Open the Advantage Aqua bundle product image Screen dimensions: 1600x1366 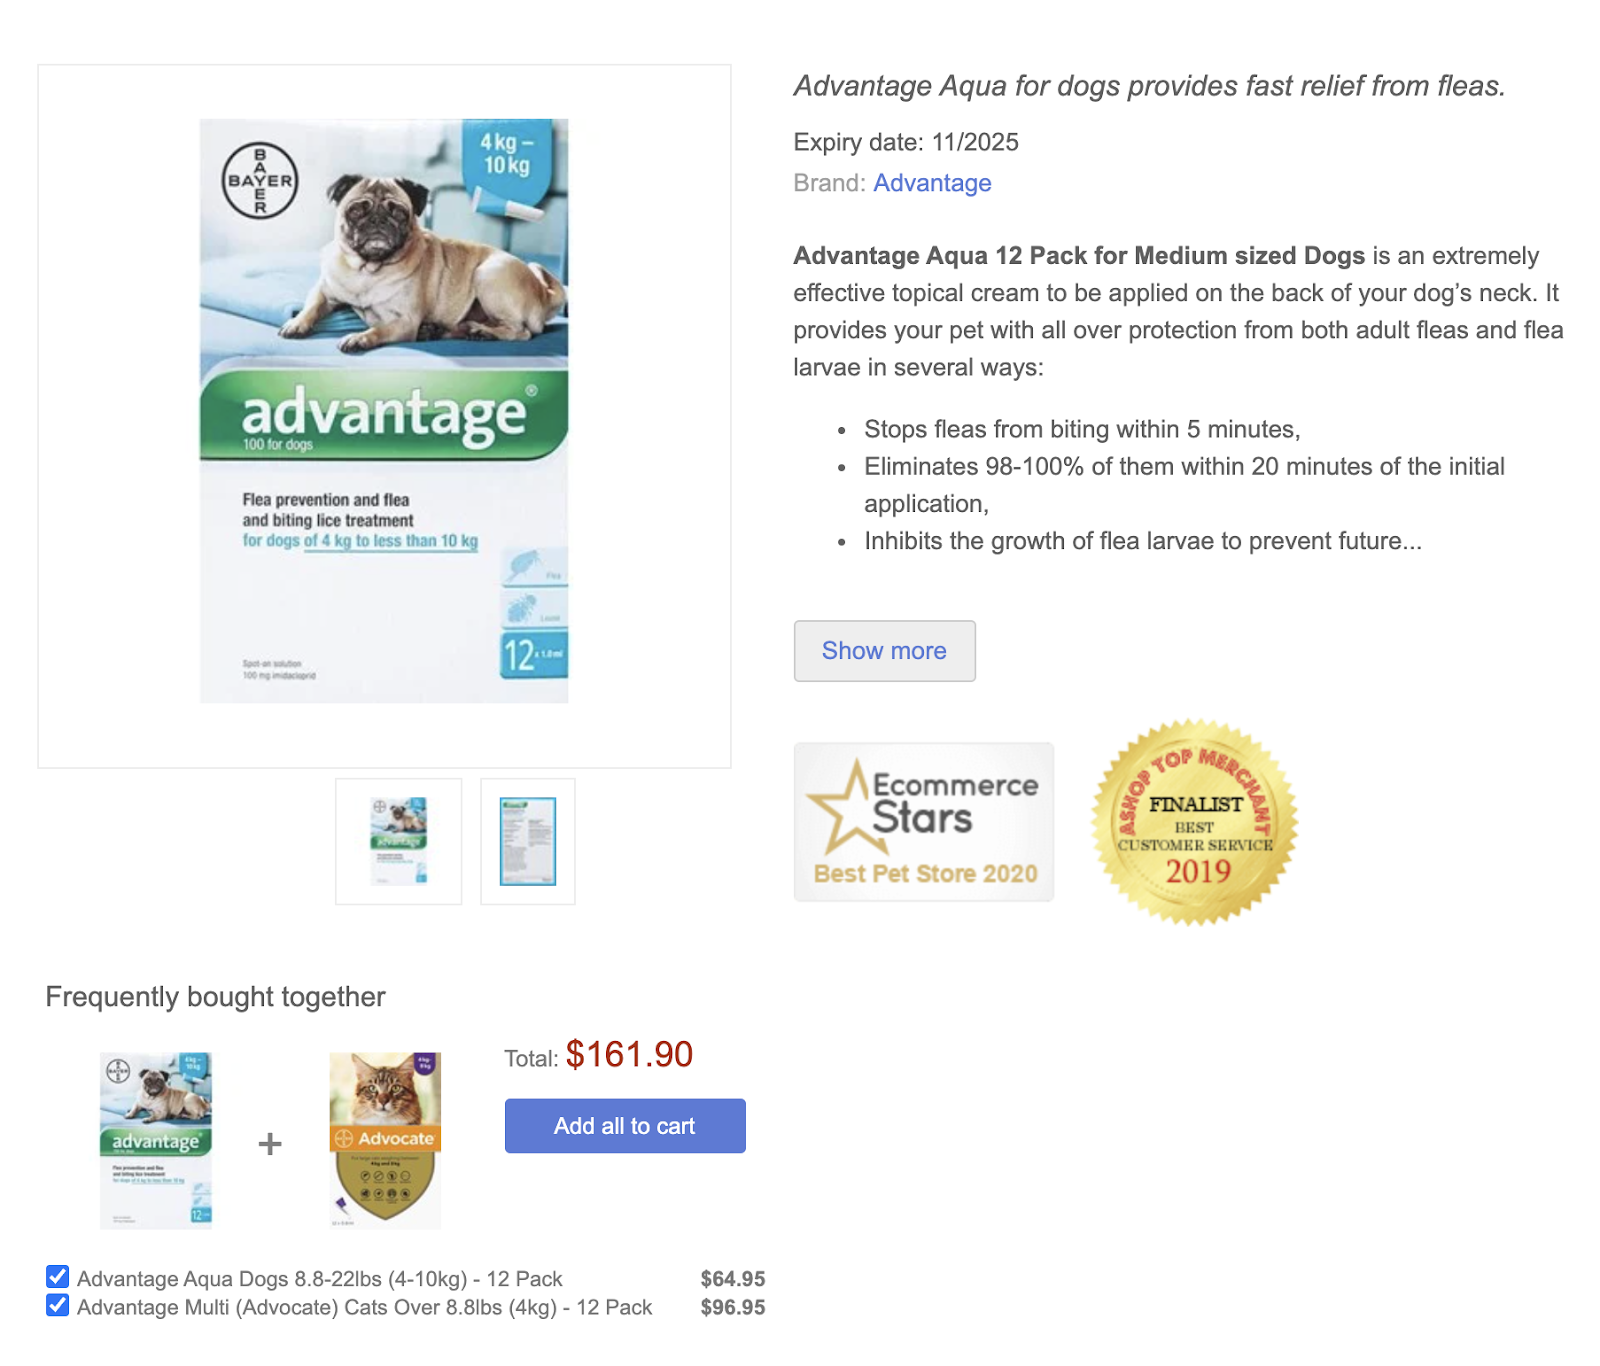(156, 1140)
